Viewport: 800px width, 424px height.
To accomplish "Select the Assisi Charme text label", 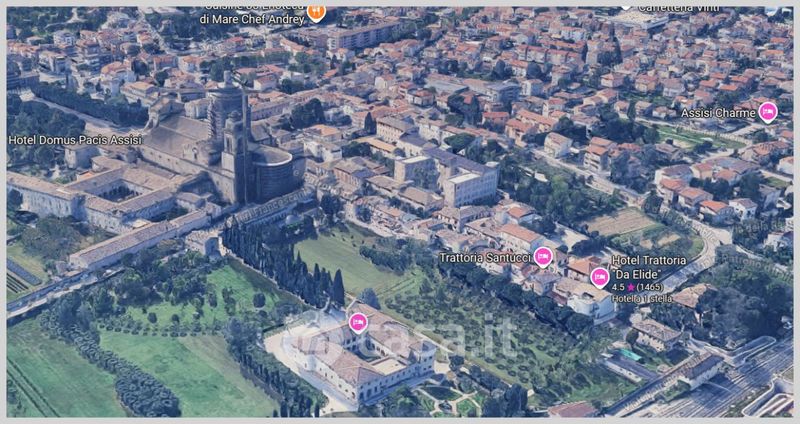I will pyautogui.click(x=718, y=113).
